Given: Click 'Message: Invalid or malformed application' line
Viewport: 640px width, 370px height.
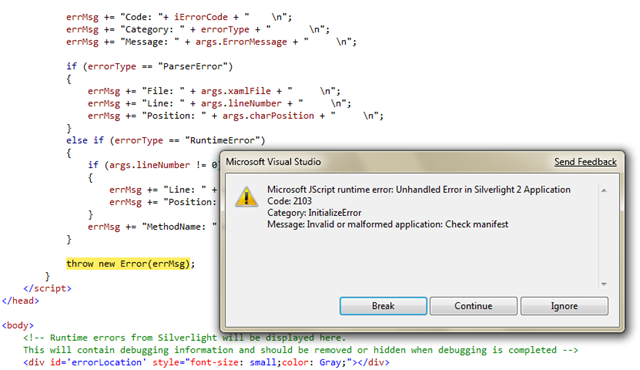Looking at the screenshot, I should [388, 224].
